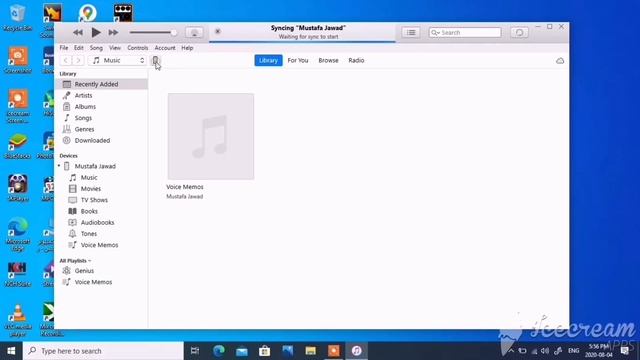Screen dimensions: 640x360
Task: Open the Up Next list view button
Action: (411, 33)
